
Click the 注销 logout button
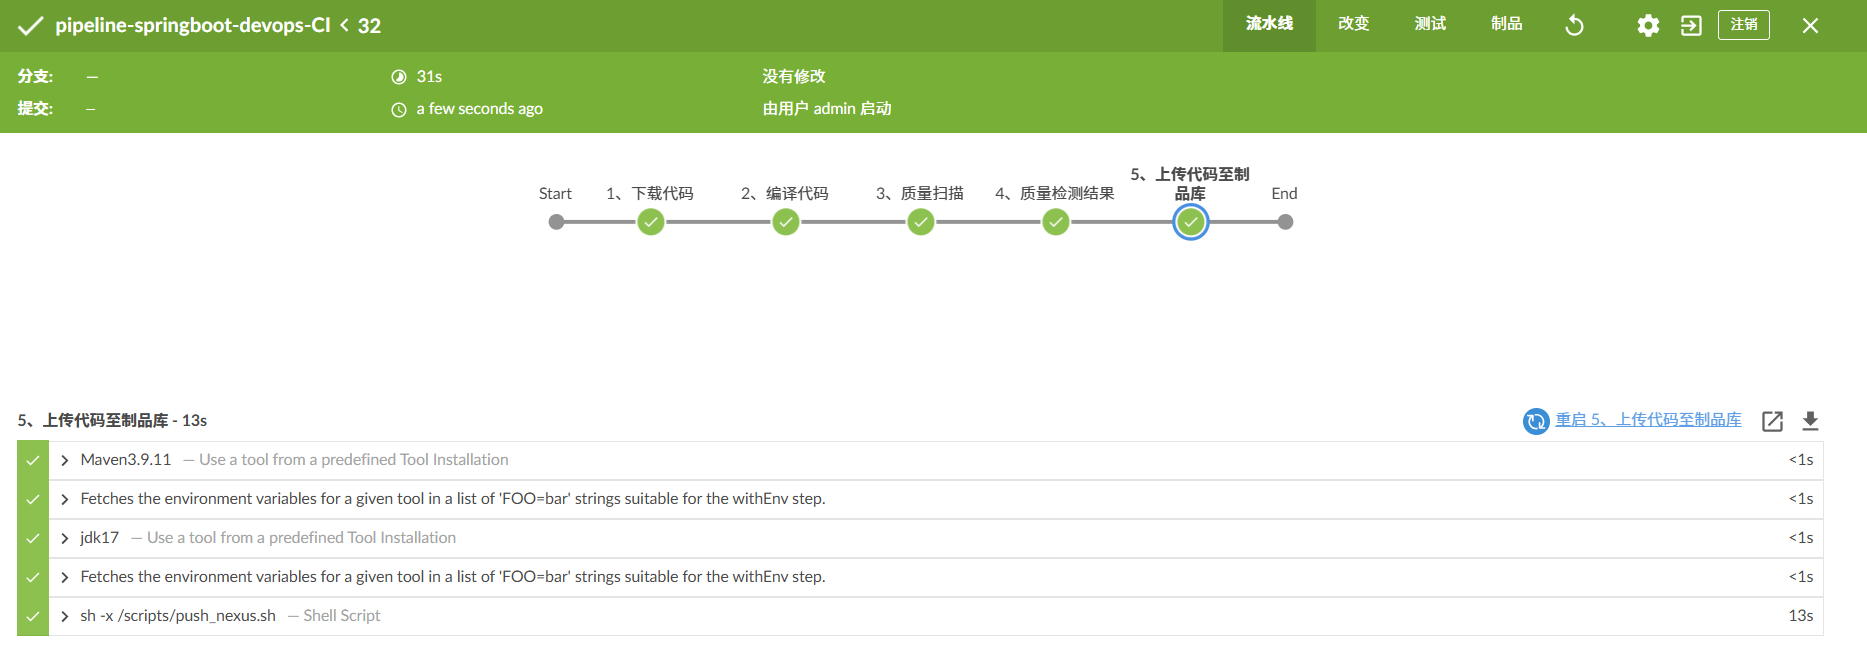(x=1743, y=25)
